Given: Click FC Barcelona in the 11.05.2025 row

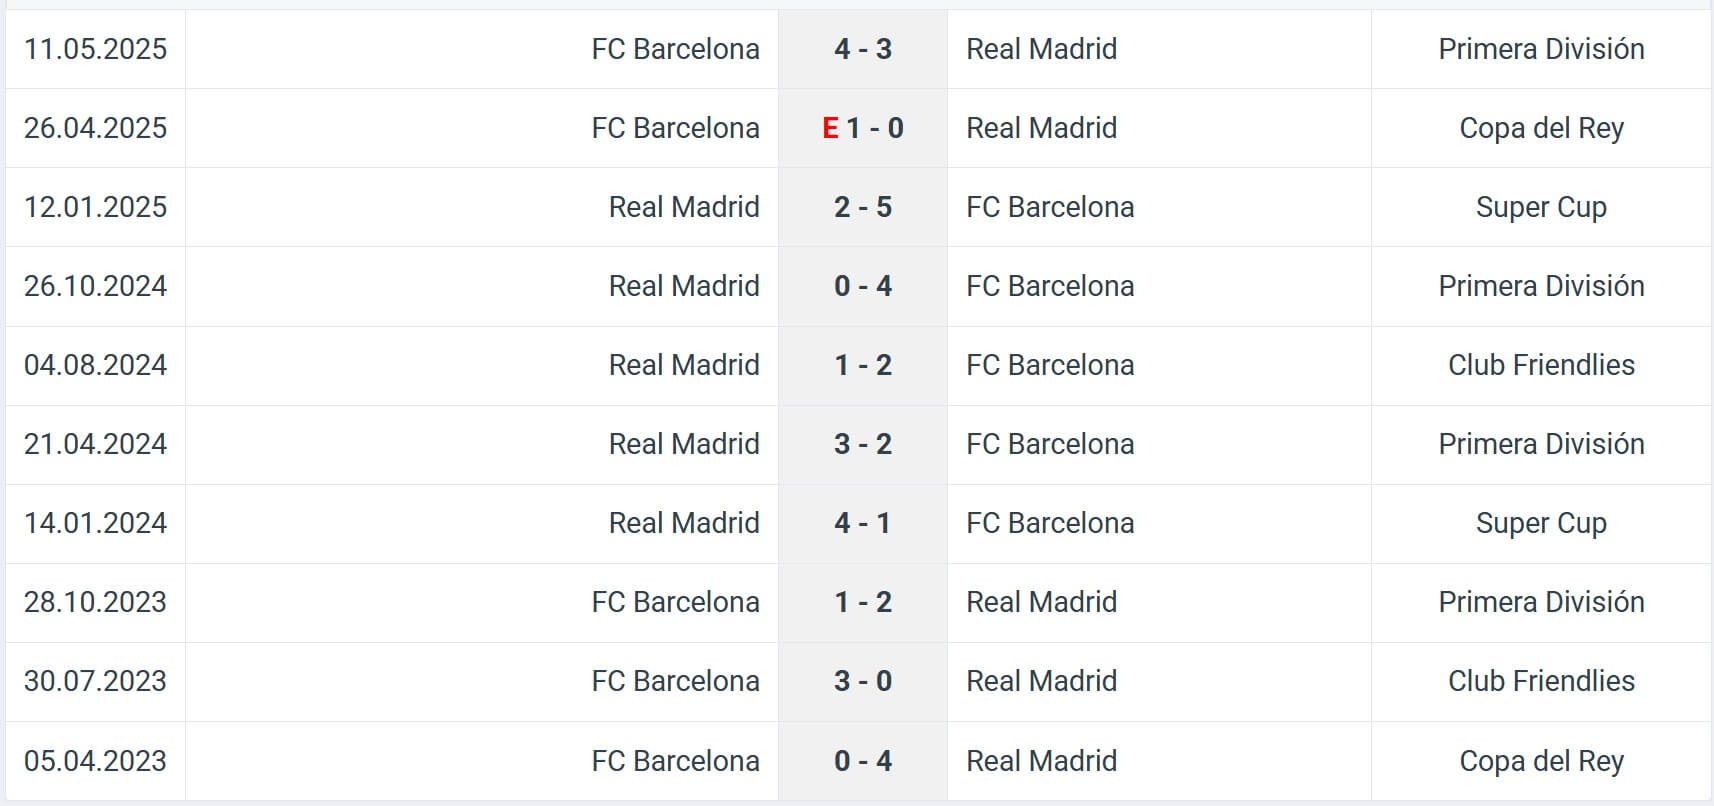Looking at the screenshot, I should tap(675, 49).
